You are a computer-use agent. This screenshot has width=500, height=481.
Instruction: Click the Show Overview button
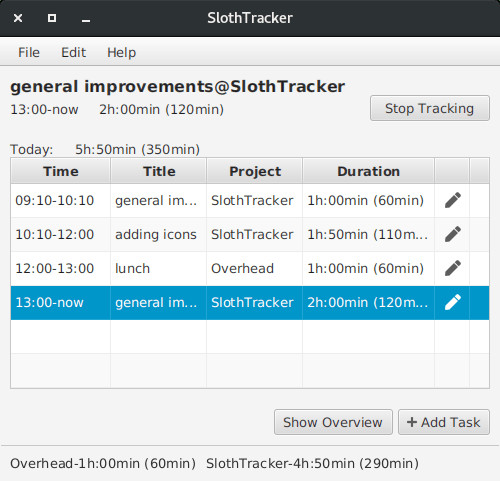333,422
